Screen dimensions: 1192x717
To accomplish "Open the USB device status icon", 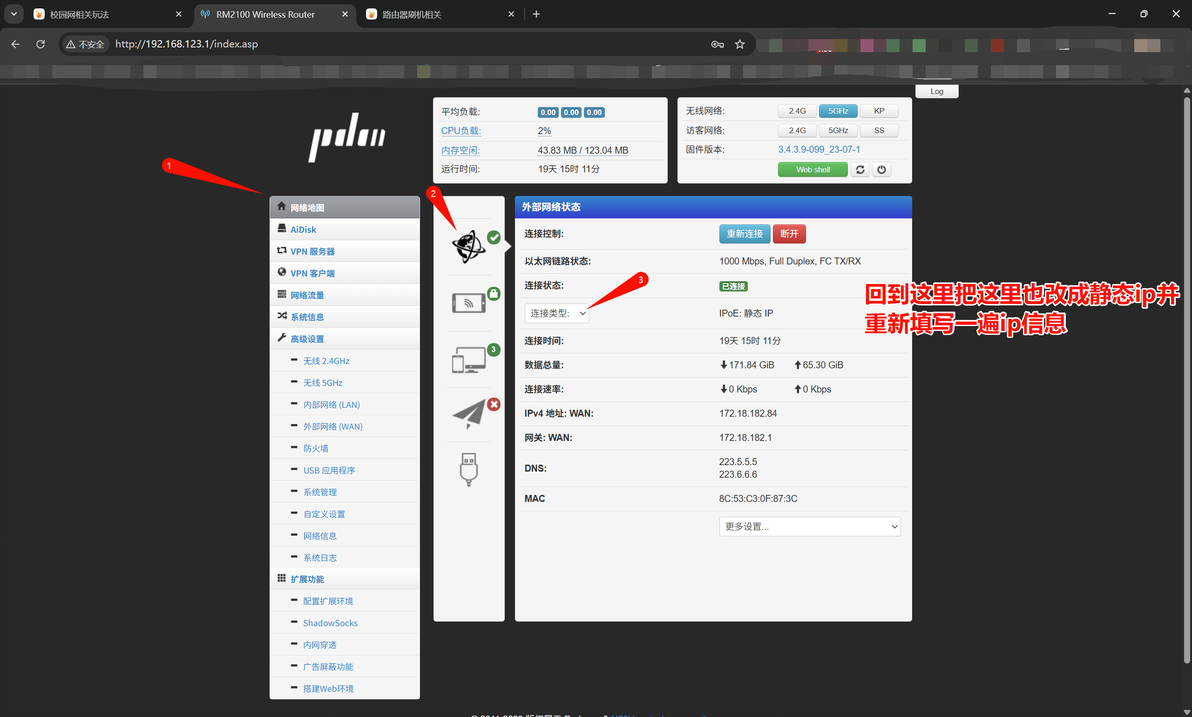I will 469,468.
